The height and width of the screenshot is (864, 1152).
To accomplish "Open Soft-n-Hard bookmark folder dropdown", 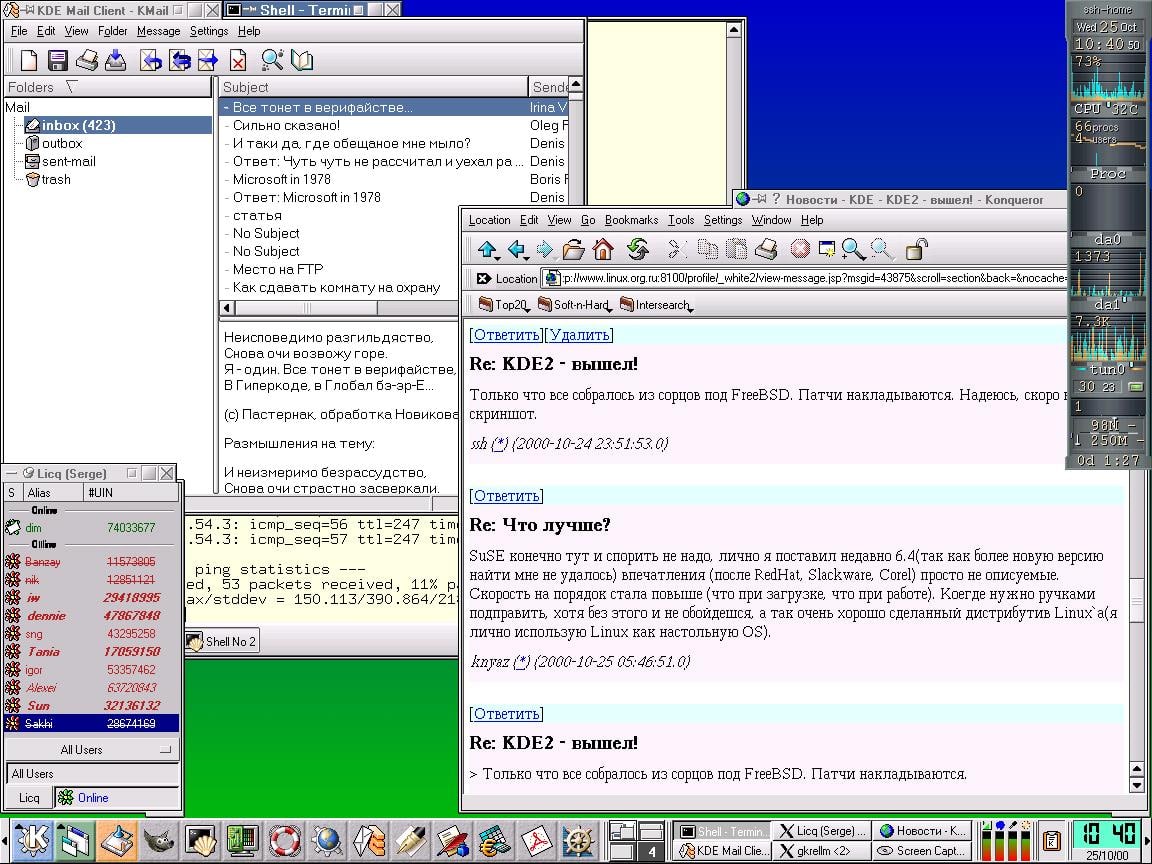I will pyautogui.click(x=575, y=305).
